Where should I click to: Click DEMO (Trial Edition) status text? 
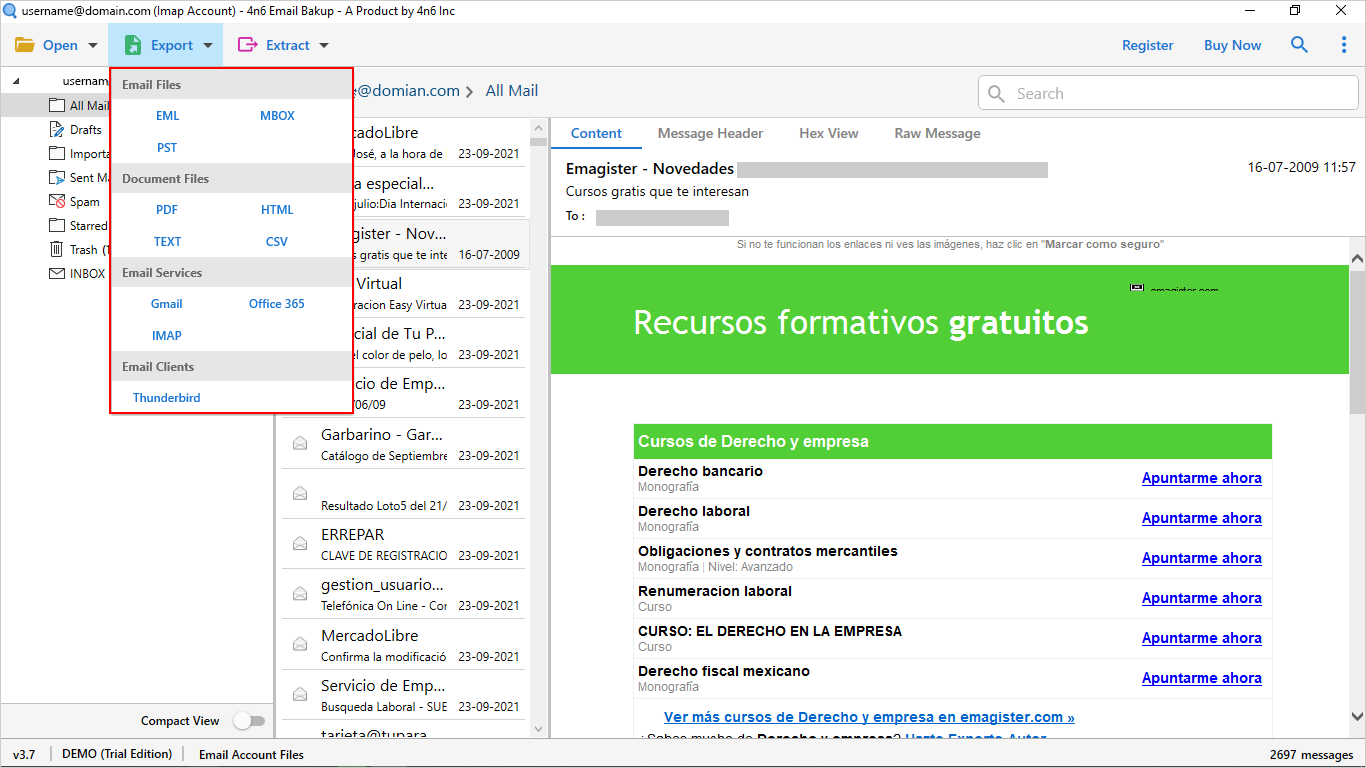pyautogui.click(x=117, y=754)
